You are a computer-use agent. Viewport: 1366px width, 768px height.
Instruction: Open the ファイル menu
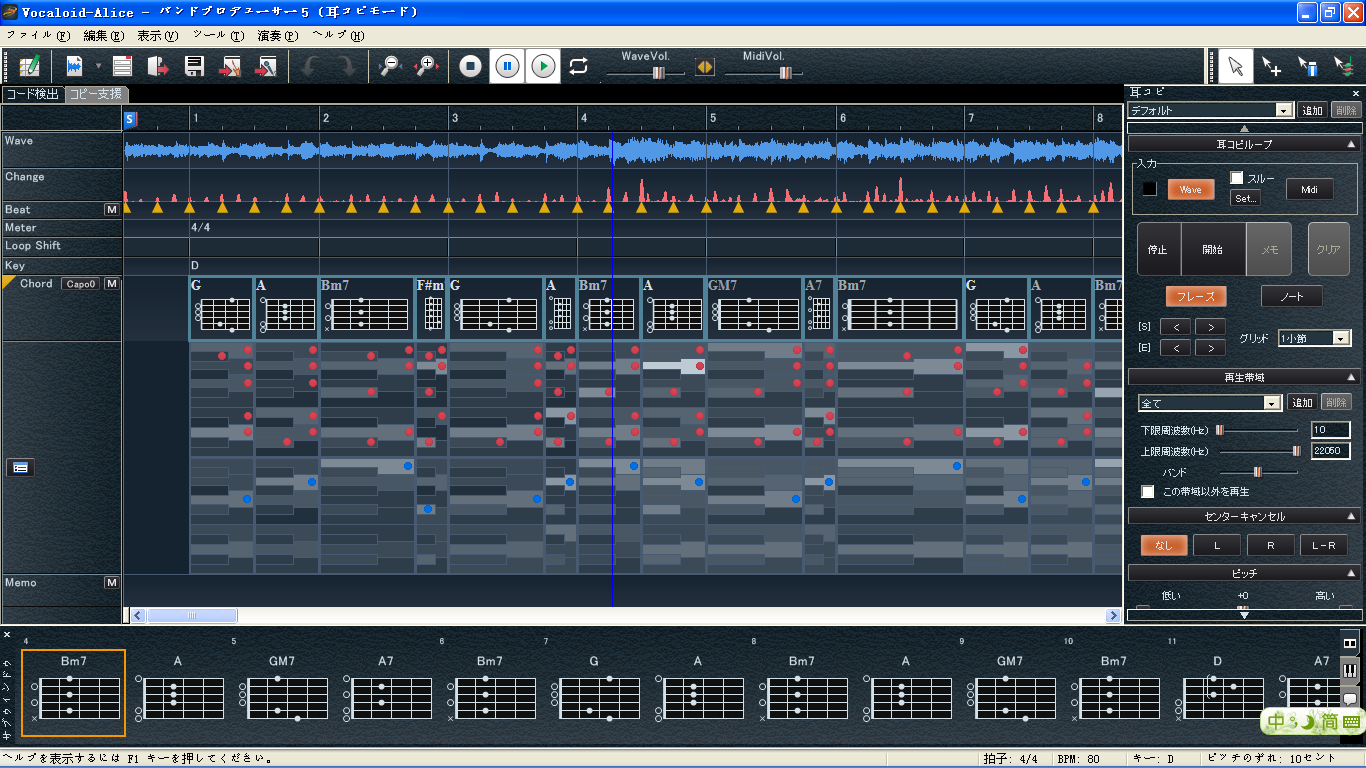pyautogui.click(x=38, y=35)
